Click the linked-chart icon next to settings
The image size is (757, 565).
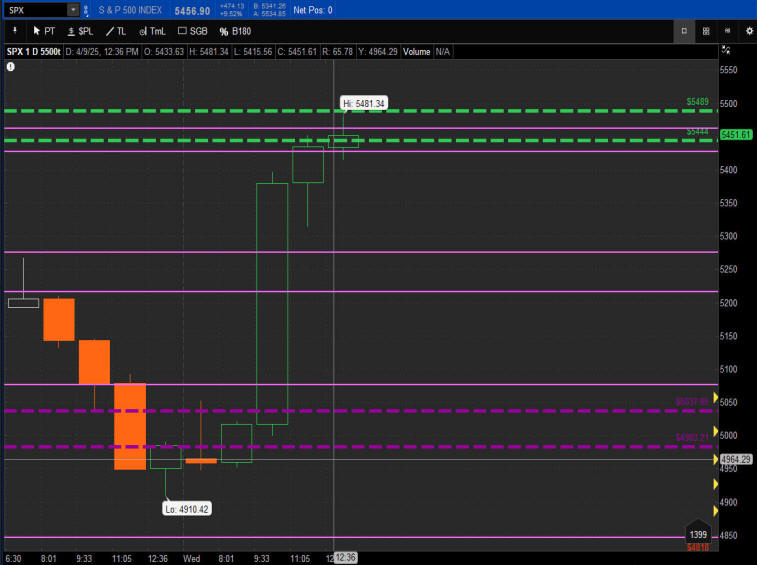click(727, 31)
